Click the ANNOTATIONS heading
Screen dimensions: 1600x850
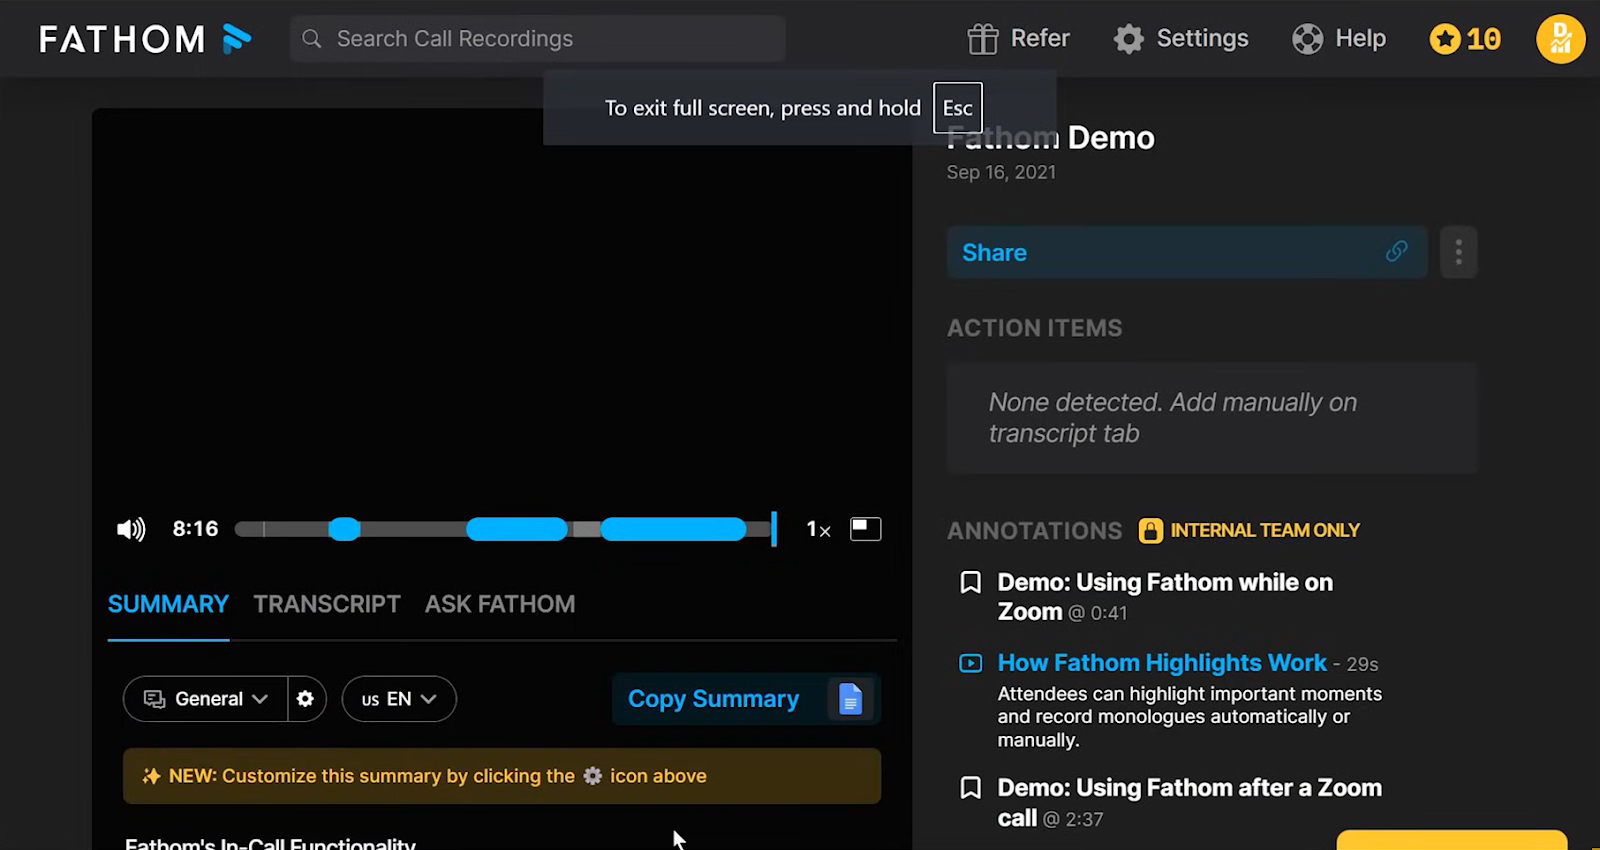click(1035, 531)
